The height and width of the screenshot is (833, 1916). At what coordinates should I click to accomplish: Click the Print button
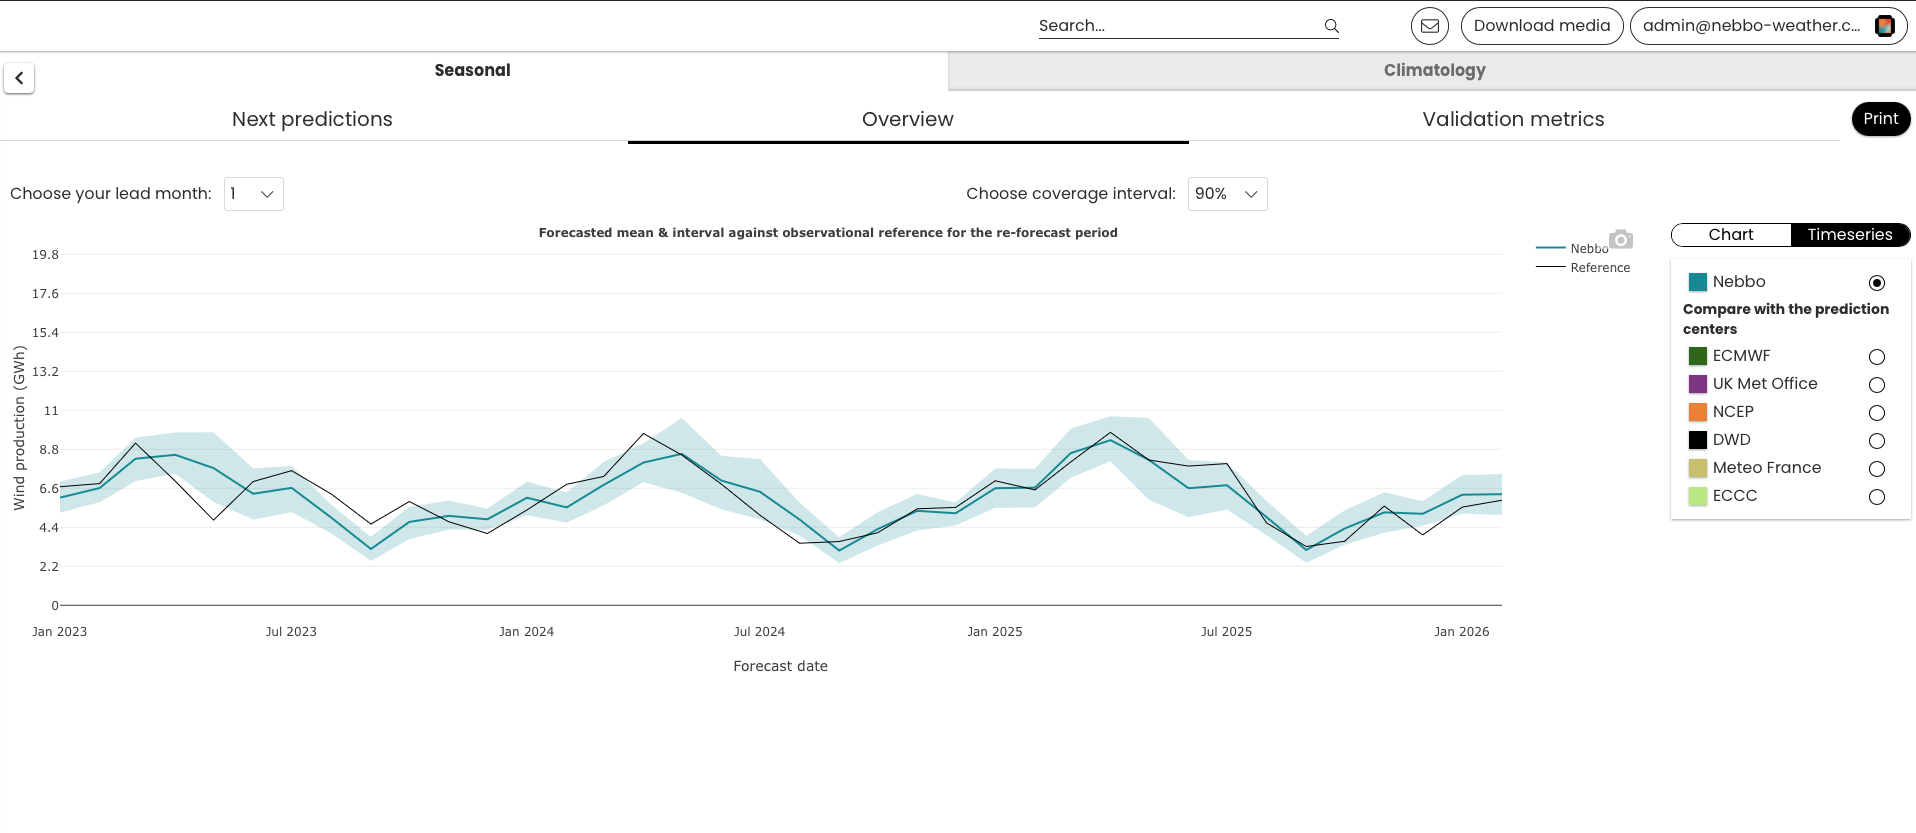click(x=1880, y=119)
